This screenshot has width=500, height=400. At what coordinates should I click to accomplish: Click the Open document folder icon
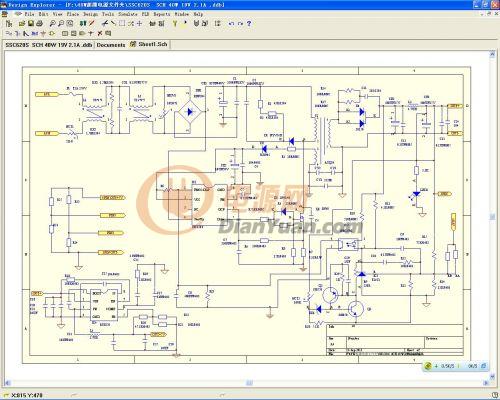(22, 23)
